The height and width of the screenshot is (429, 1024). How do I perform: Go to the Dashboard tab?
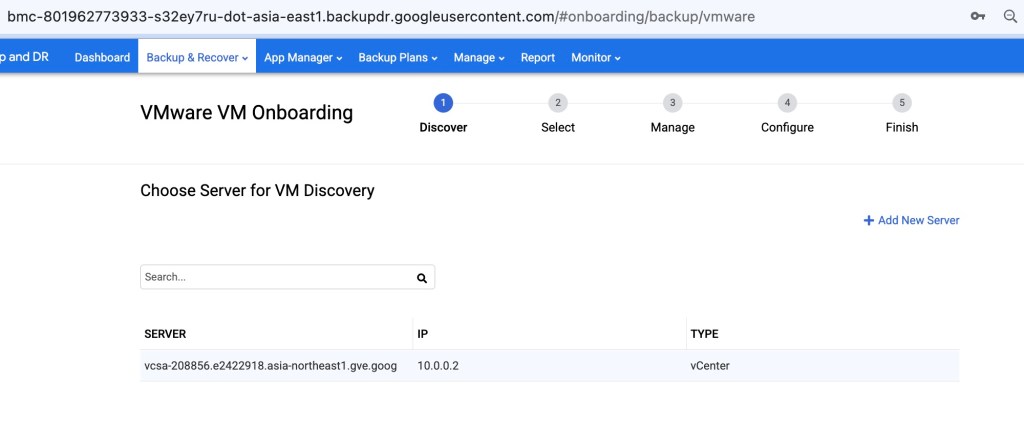102,58
